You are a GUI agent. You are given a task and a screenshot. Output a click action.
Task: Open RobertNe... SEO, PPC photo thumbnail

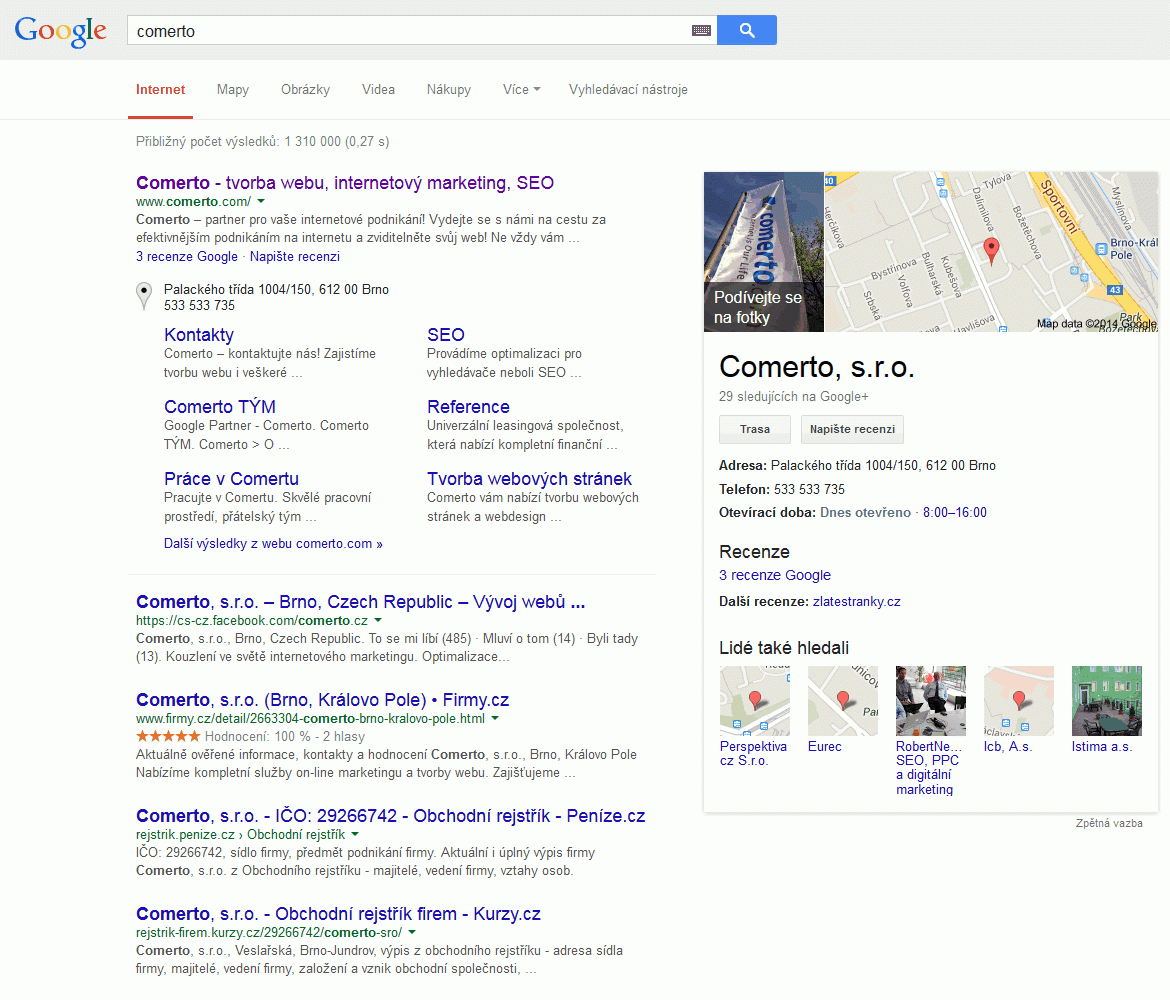point(930,701)
